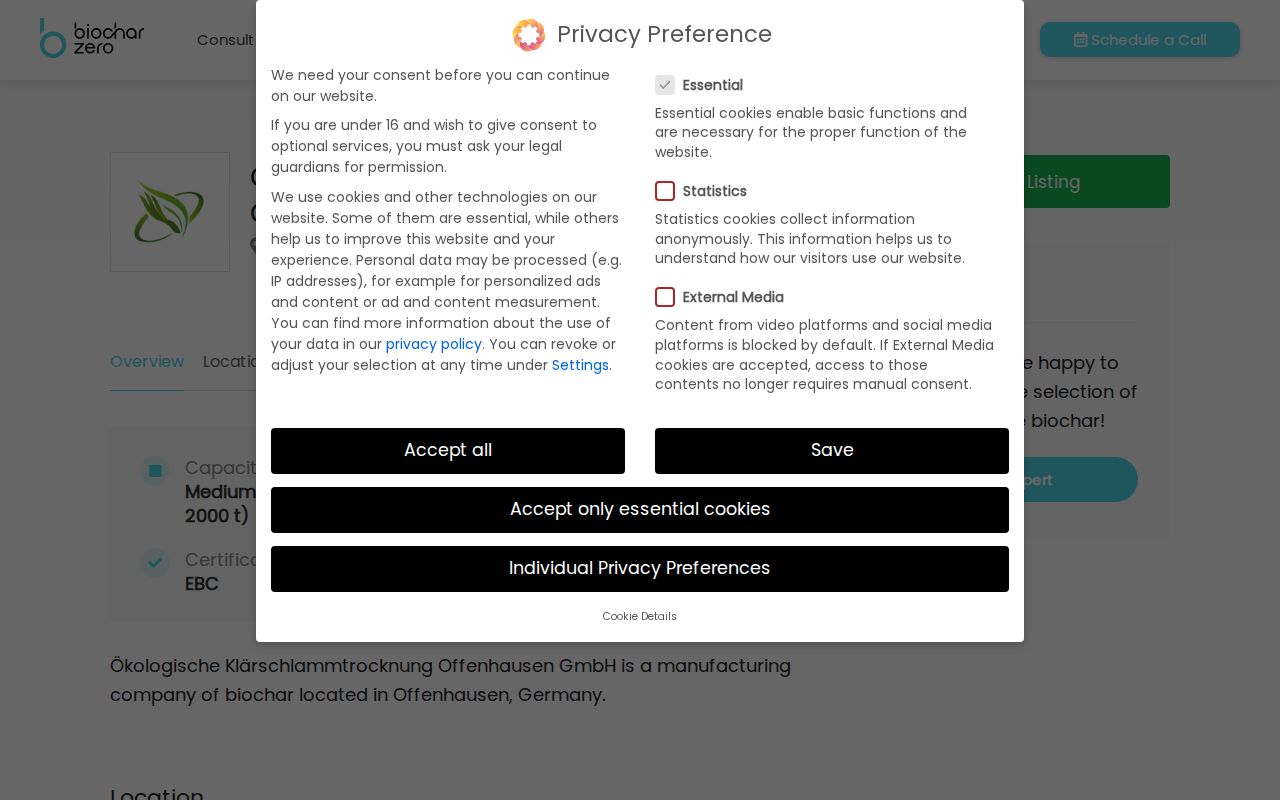
Task: Open the Cookie Details link
Action: [x=640, y=616]
